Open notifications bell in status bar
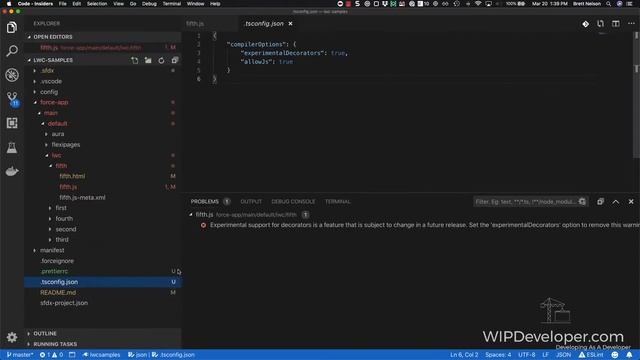The image size is (640, 360). 629,355
